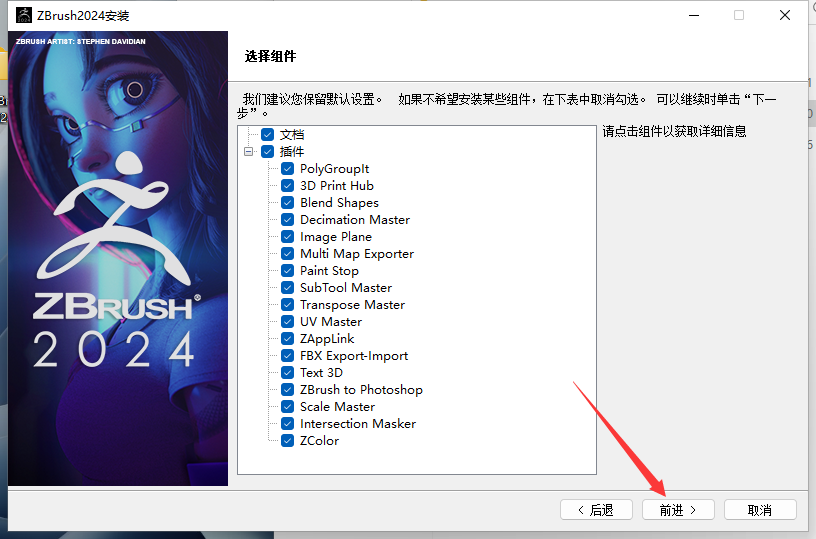Uncheck the 插件 group checkbox

267,151
